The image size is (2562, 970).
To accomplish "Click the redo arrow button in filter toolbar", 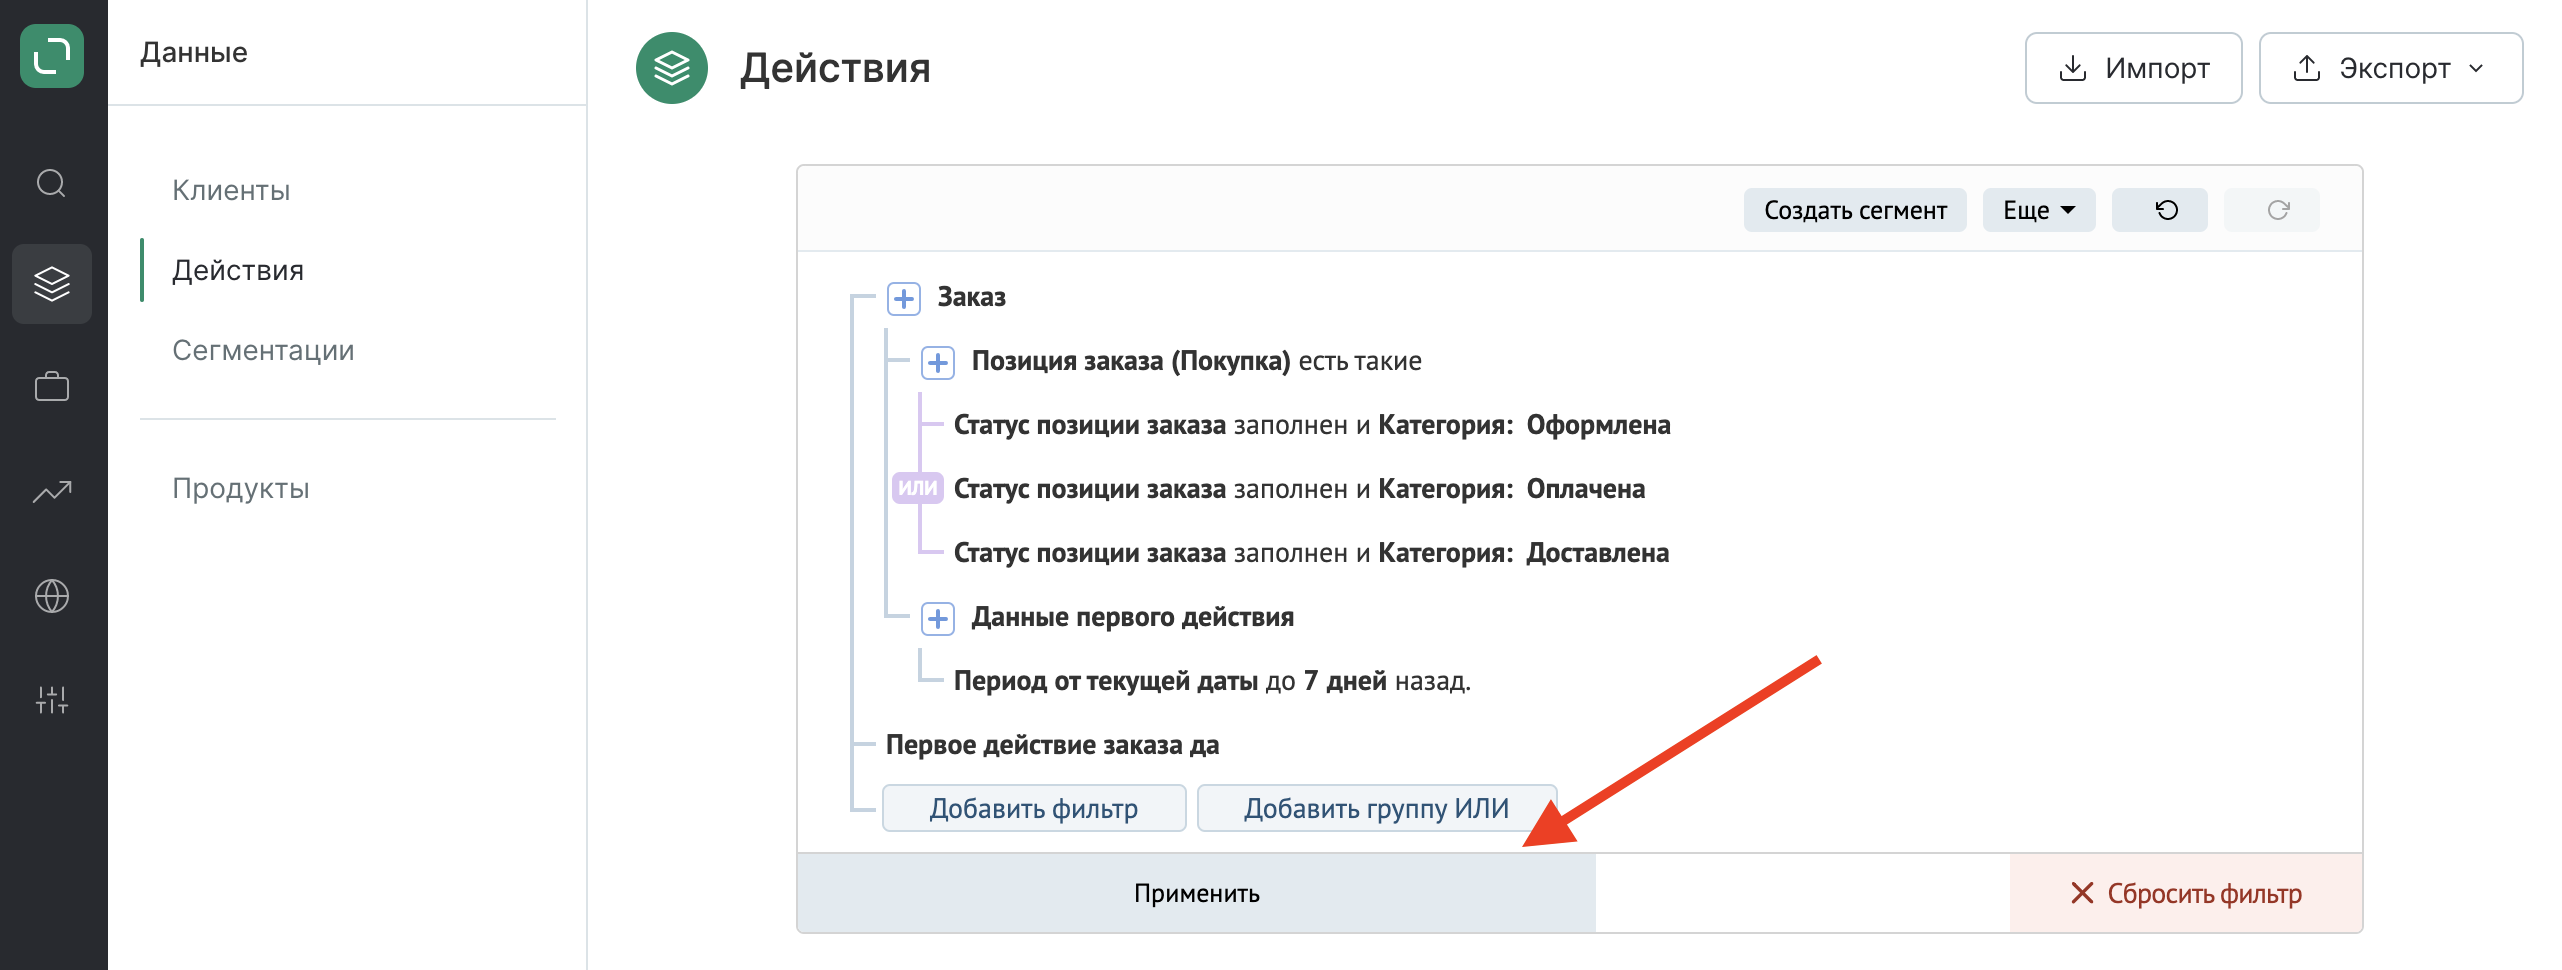I will 2271,210.
